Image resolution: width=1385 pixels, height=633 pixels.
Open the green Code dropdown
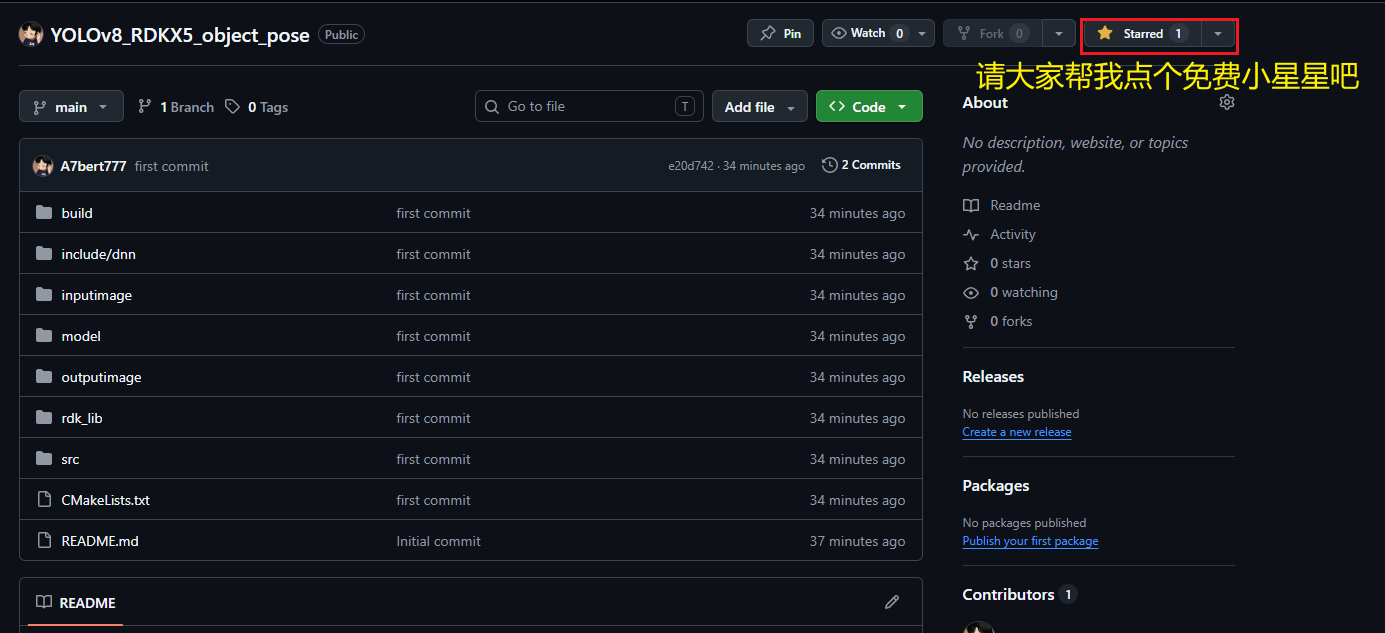[869, 107]
